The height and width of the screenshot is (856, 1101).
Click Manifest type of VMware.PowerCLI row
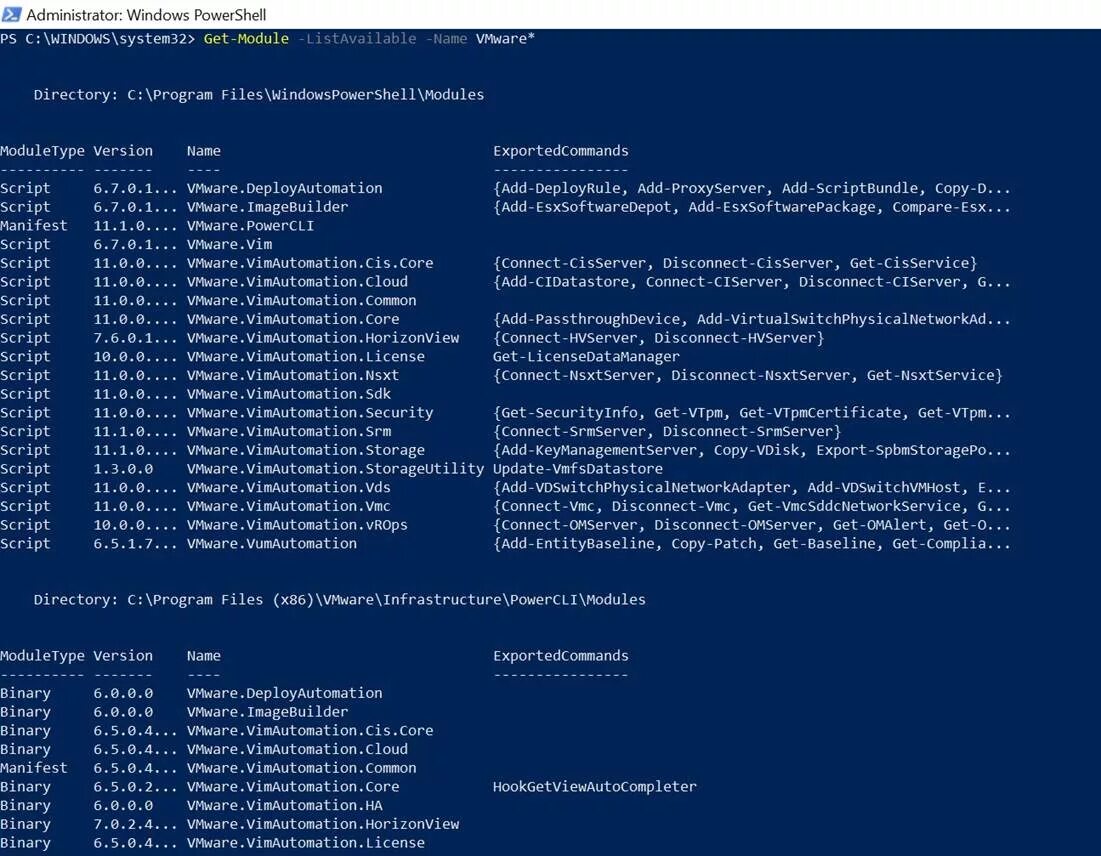click(34, 226)
